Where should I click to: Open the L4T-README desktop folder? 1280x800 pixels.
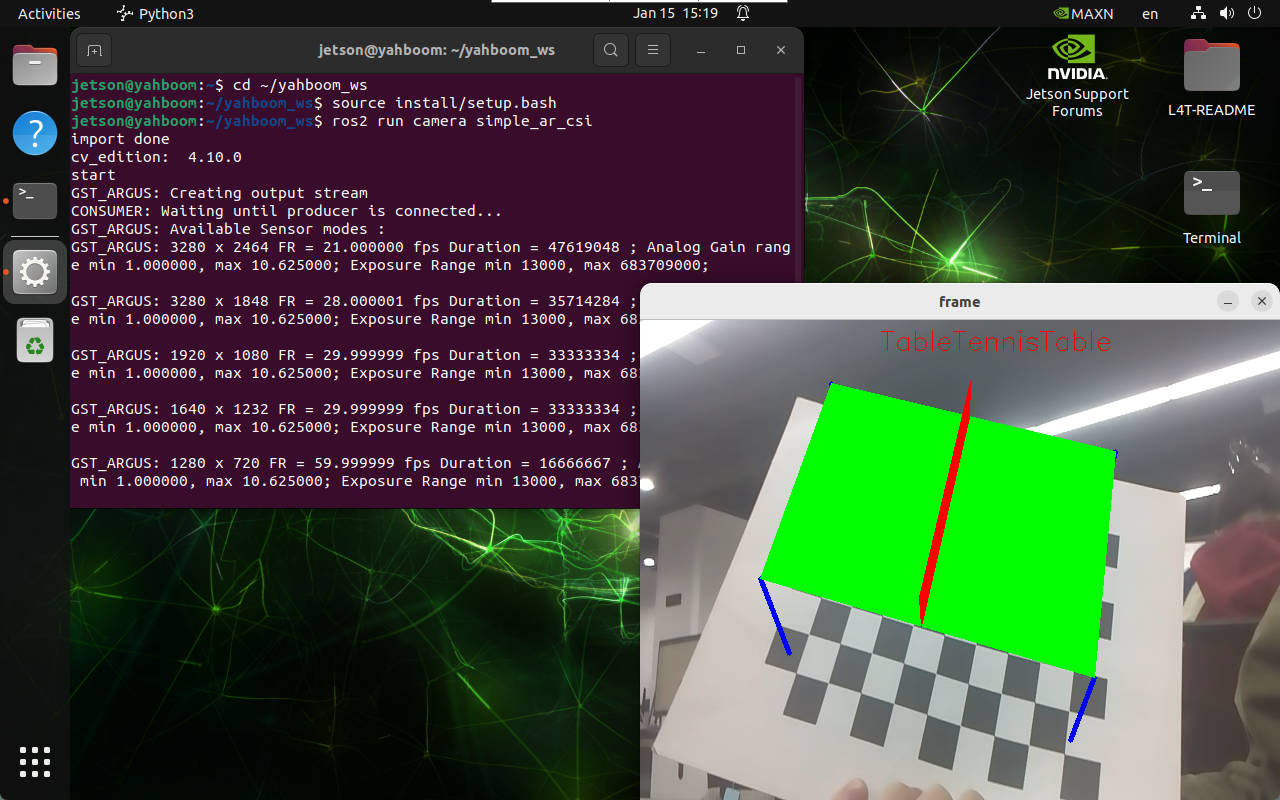1211,79
